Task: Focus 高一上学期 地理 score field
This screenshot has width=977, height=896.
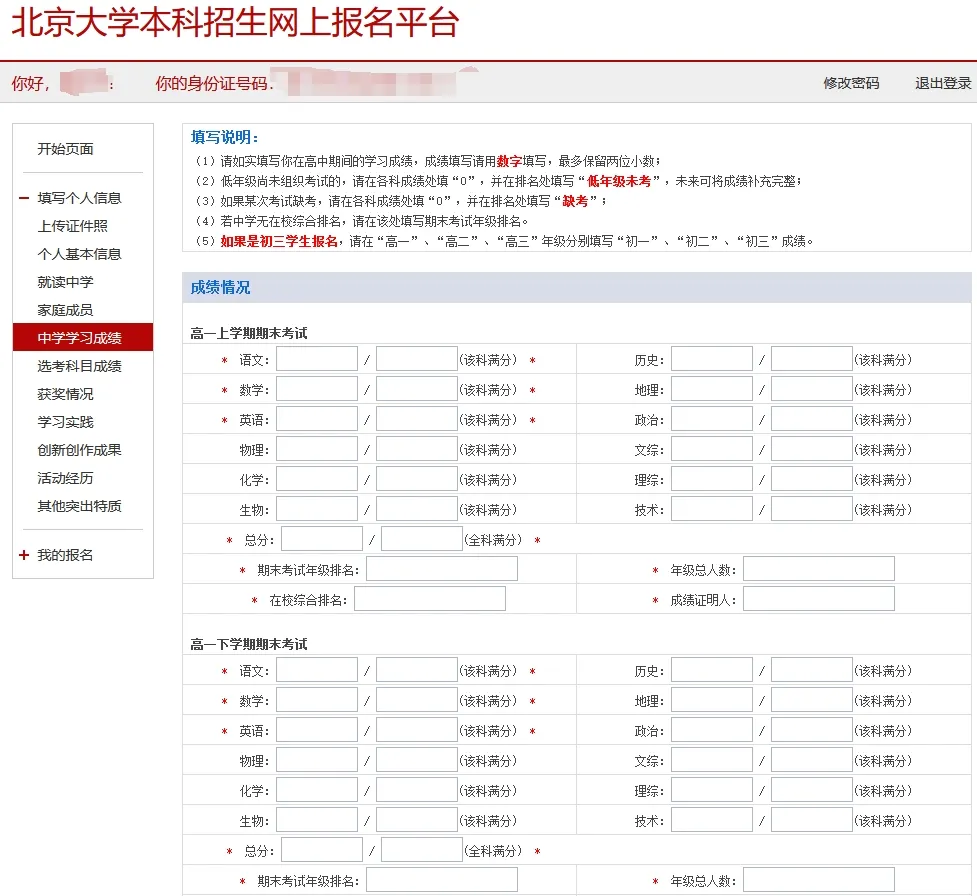Action: point(712,389)
